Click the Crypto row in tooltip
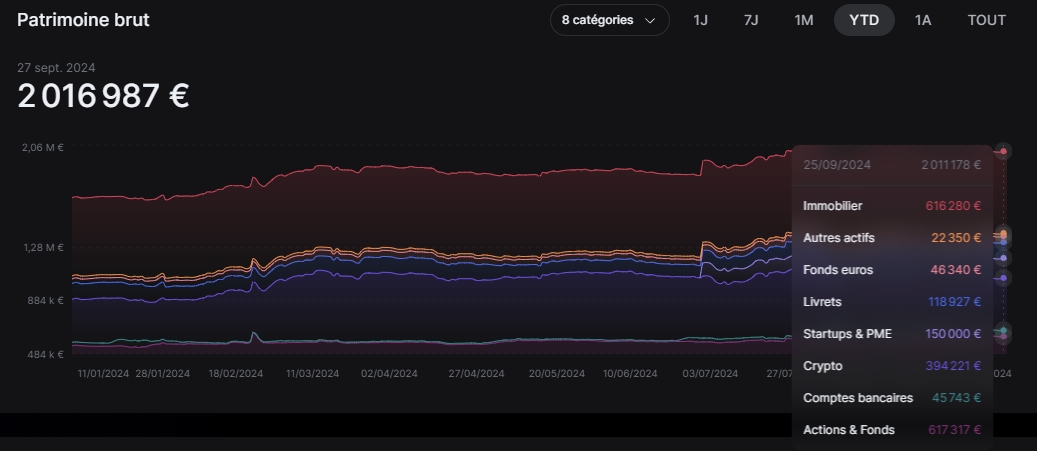The image size is (1037, 451). coord(892,366)
